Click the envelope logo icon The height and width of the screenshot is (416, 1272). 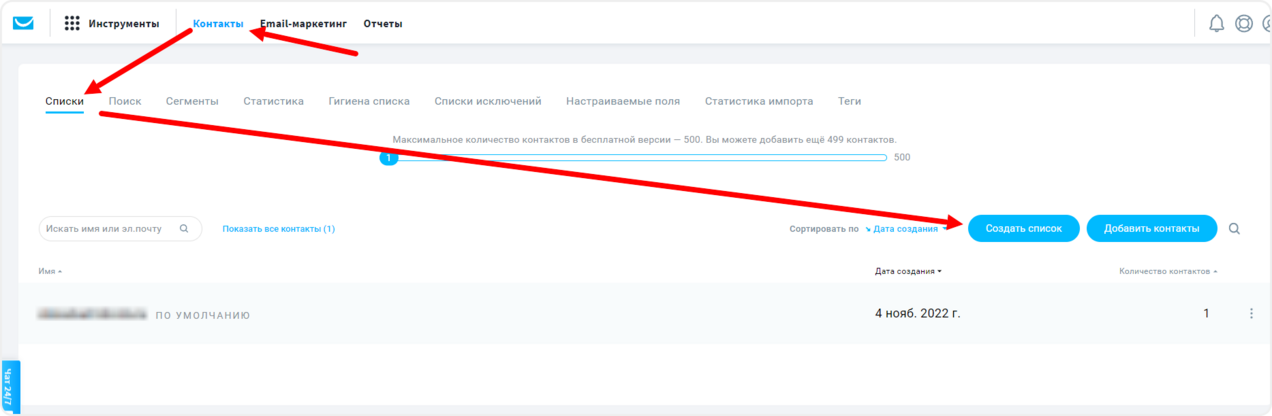[22, 23]
